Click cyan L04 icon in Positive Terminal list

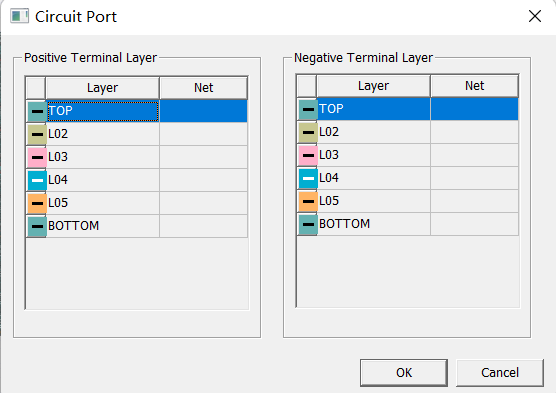(37, 181)
